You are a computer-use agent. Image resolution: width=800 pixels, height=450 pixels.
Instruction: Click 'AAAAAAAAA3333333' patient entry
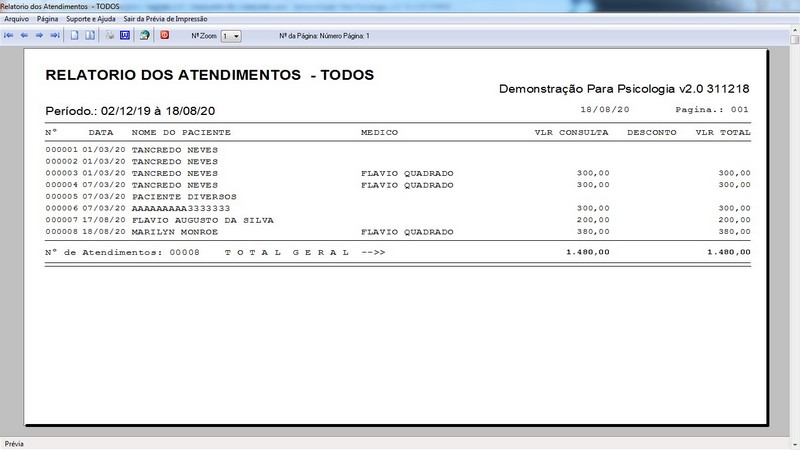click(181, 209)
